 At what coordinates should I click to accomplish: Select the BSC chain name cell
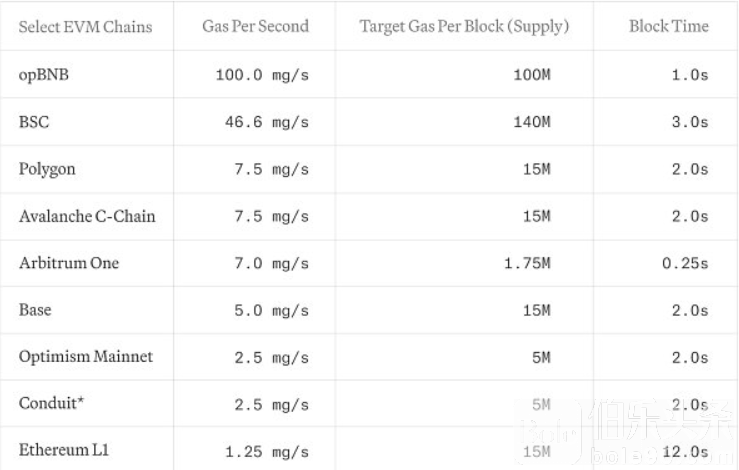tap(34, 122)
